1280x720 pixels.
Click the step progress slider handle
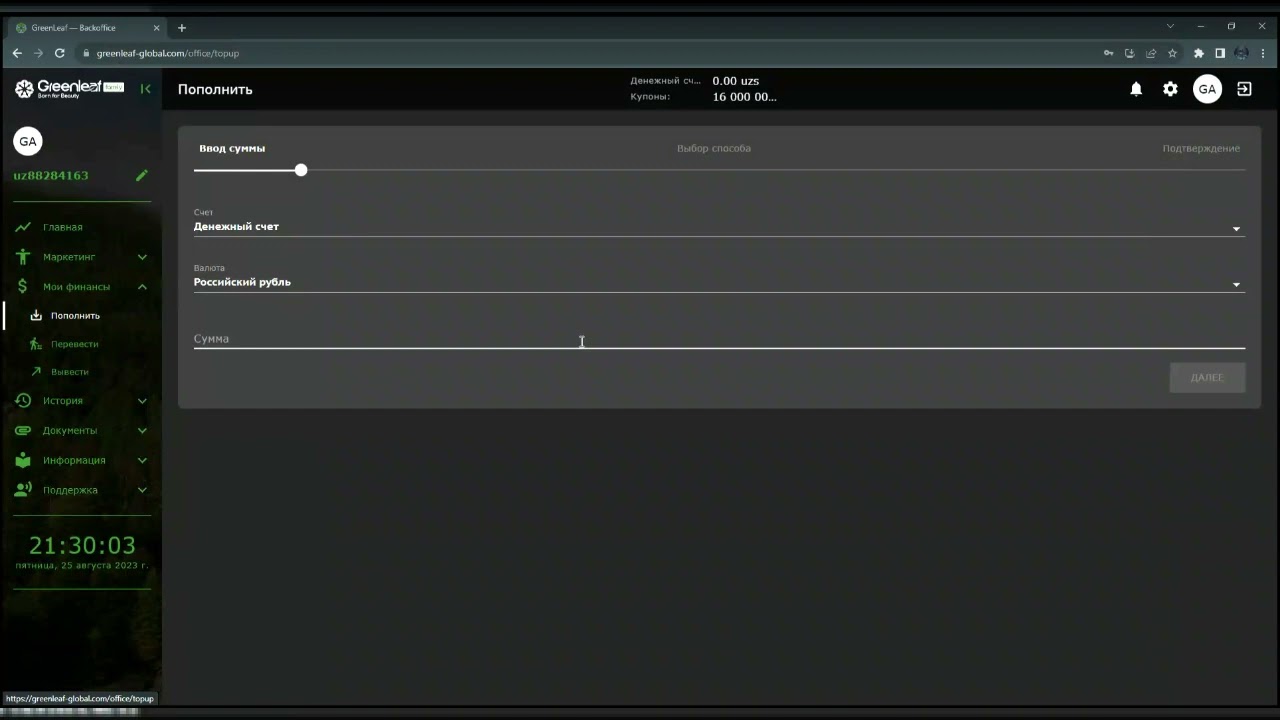pyautogui.click(x=301, y=170)
